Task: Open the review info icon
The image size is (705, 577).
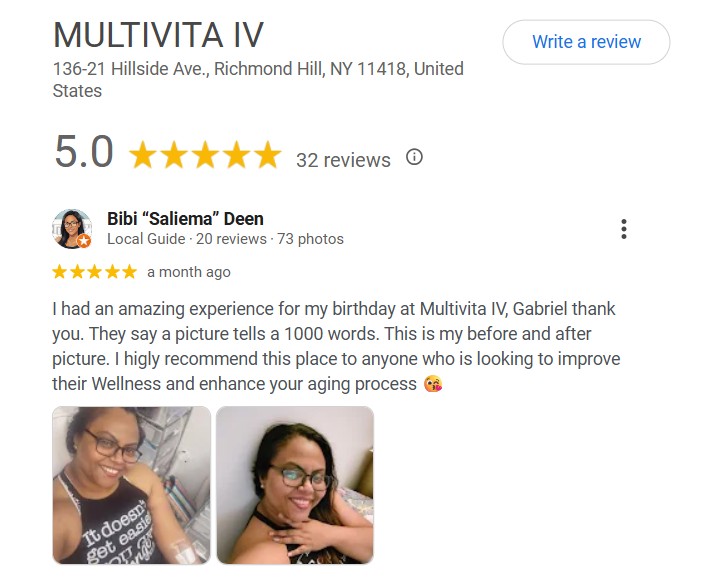Action: (x=414, y=157)
